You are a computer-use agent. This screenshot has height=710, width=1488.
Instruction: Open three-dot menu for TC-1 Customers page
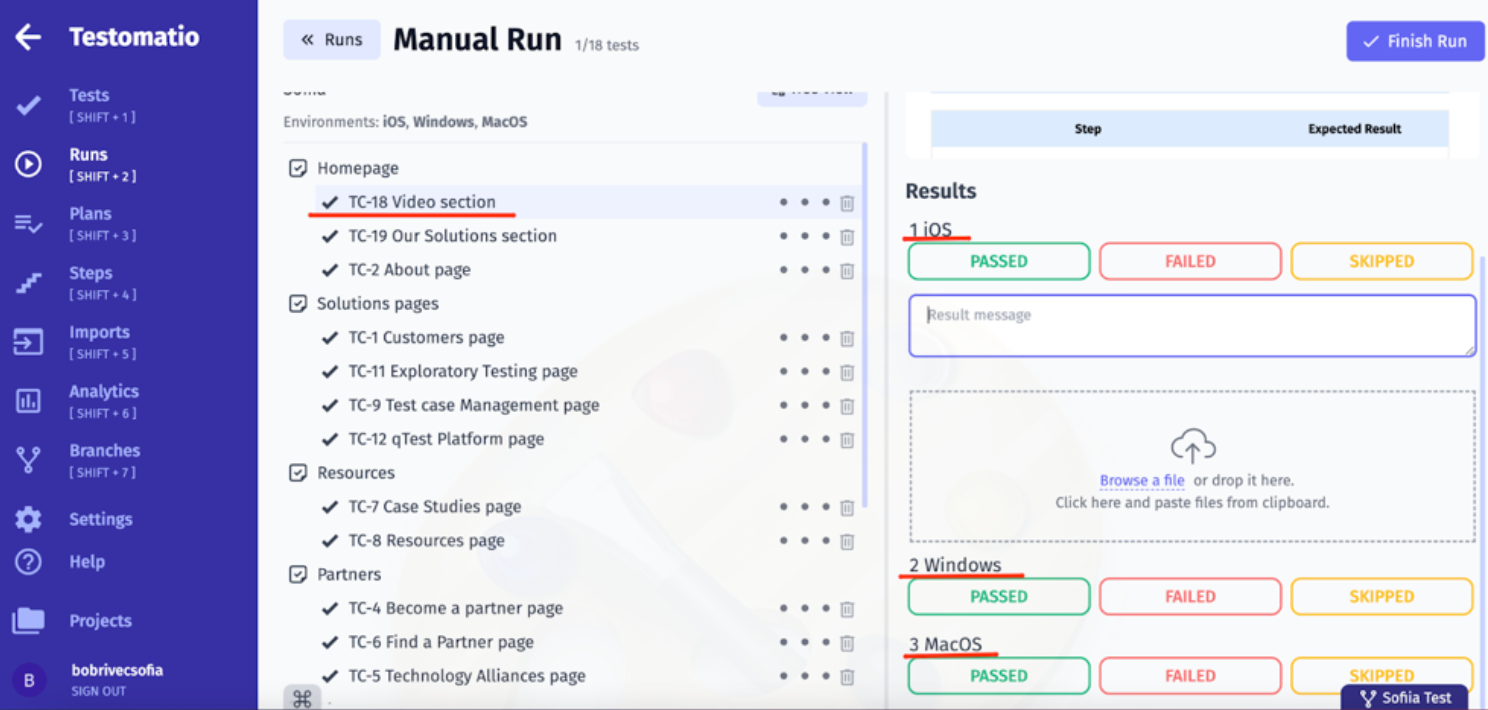[x=804, y=338]
